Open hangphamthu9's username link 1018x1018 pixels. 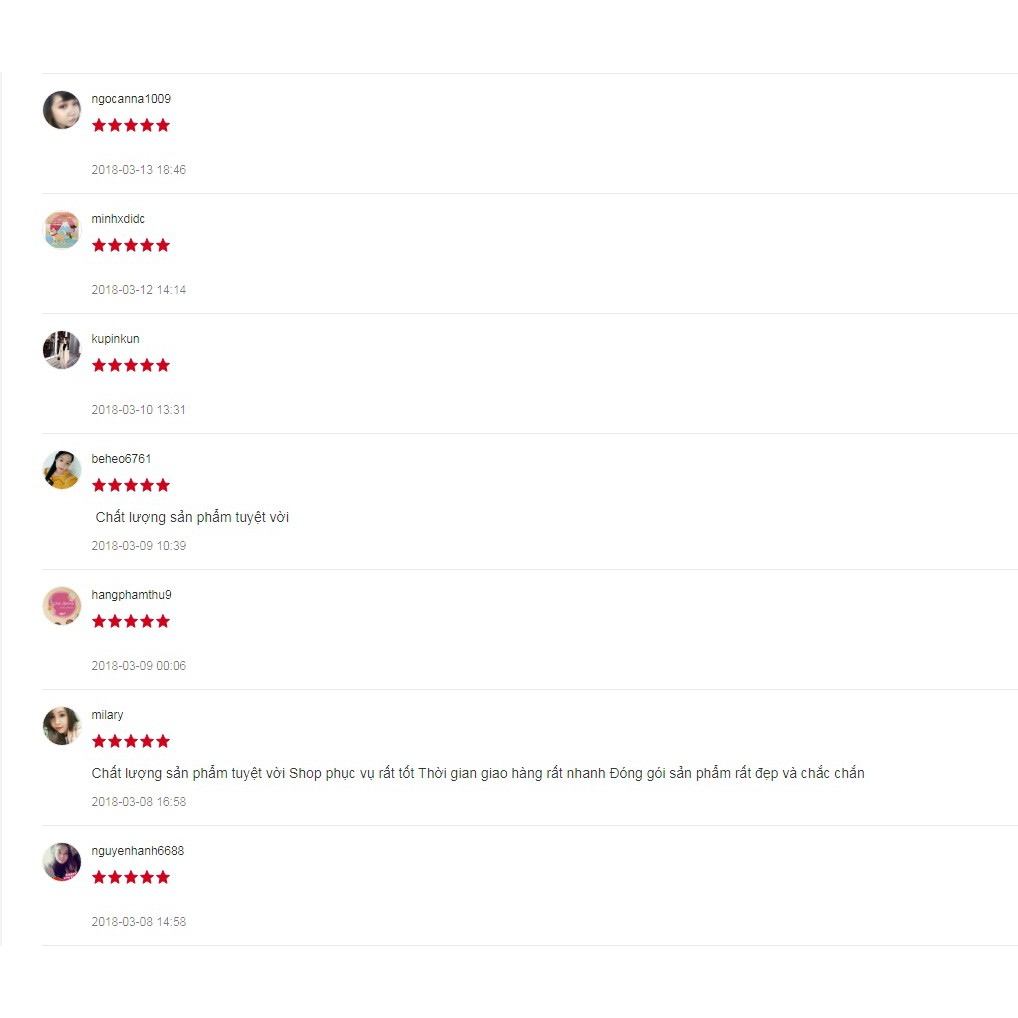[x=132, y=595]
